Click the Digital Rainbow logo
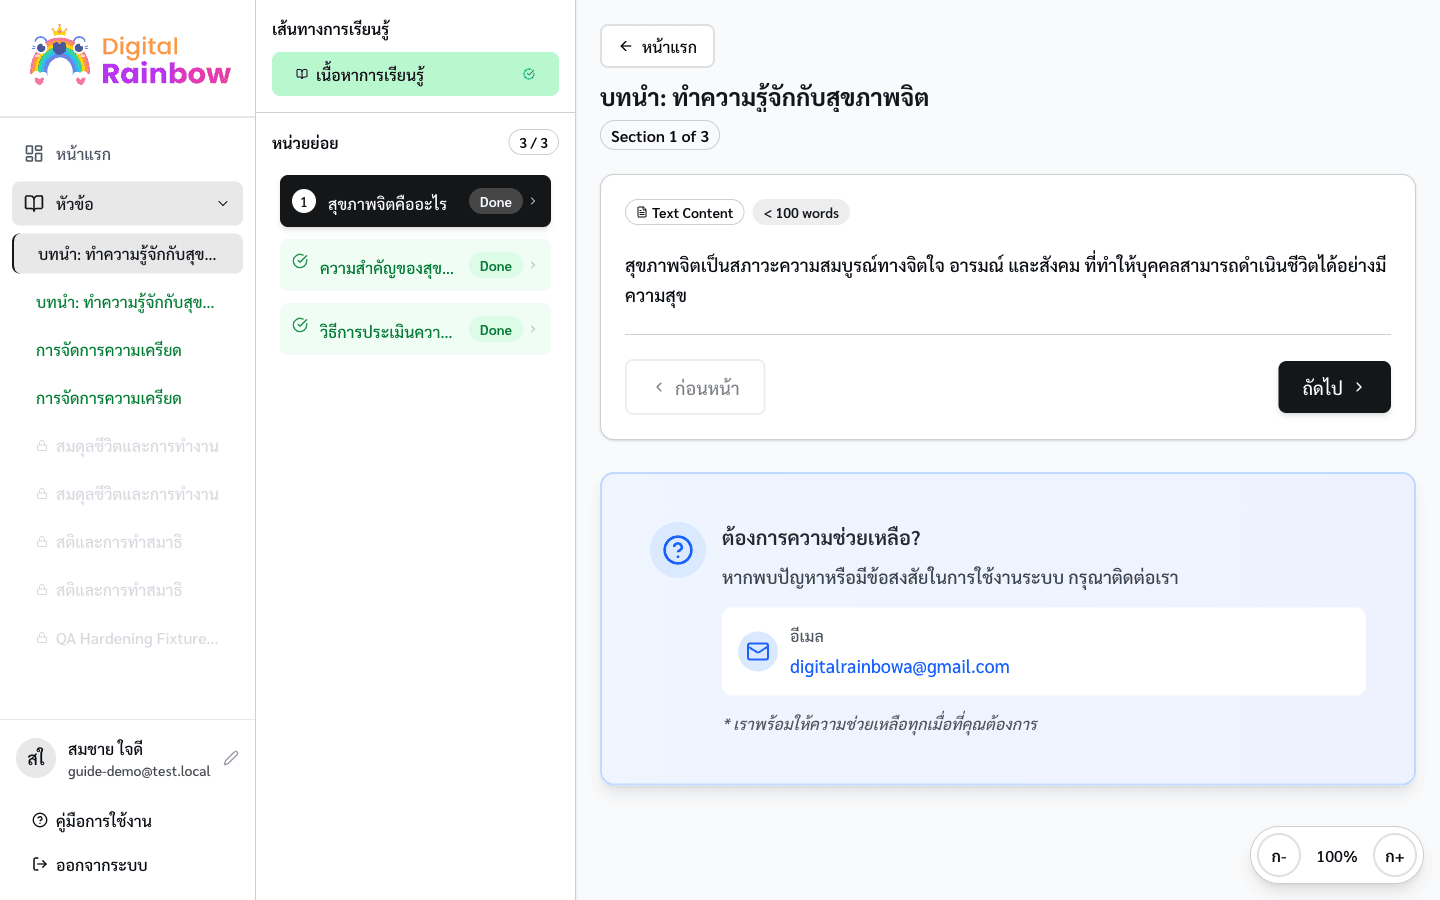The image size is (1440, 900). tap(130, 58)
